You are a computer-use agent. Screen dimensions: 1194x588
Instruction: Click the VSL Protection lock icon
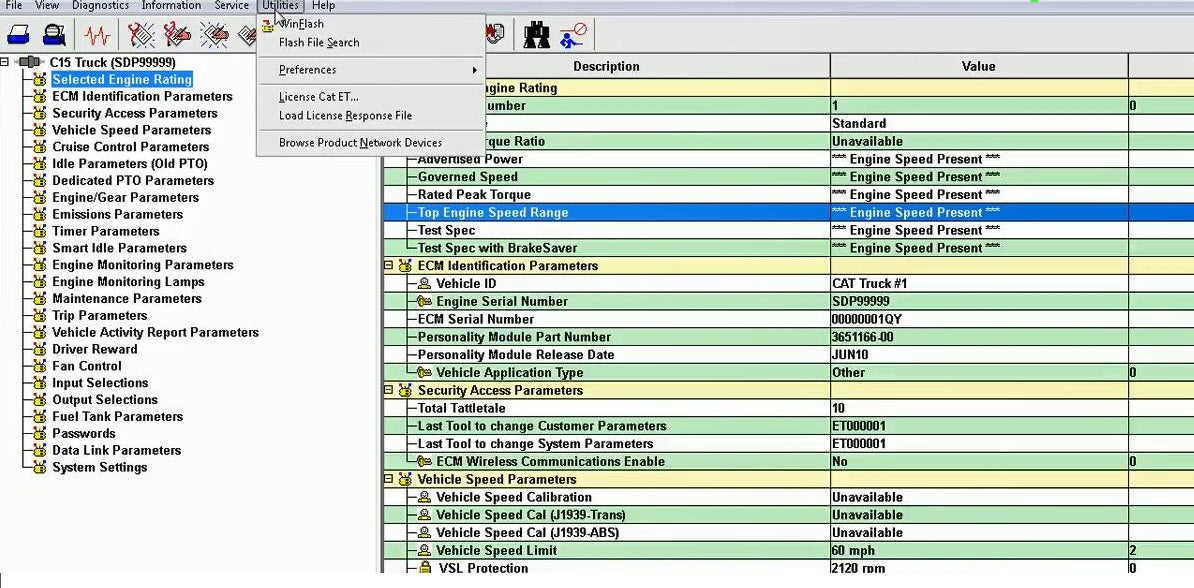point(424,568)
